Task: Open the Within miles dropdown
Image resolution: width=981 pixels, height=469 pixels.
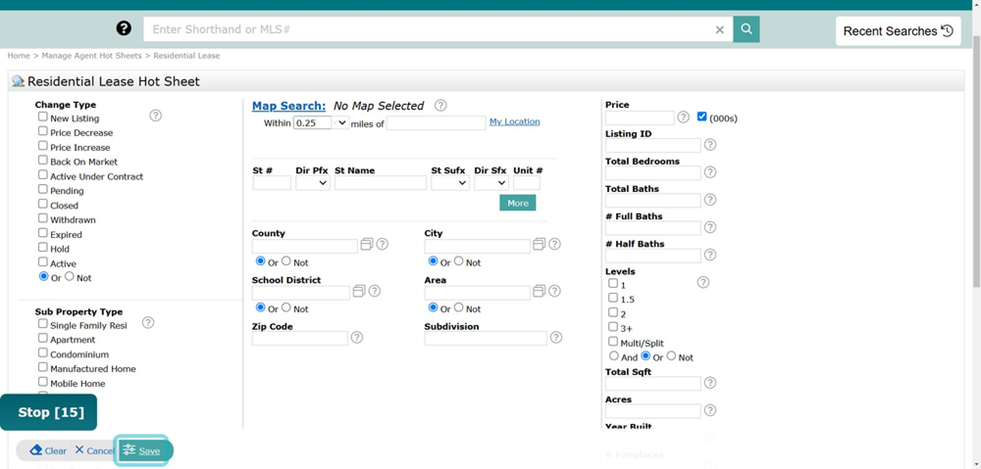Action: point(342,123)
